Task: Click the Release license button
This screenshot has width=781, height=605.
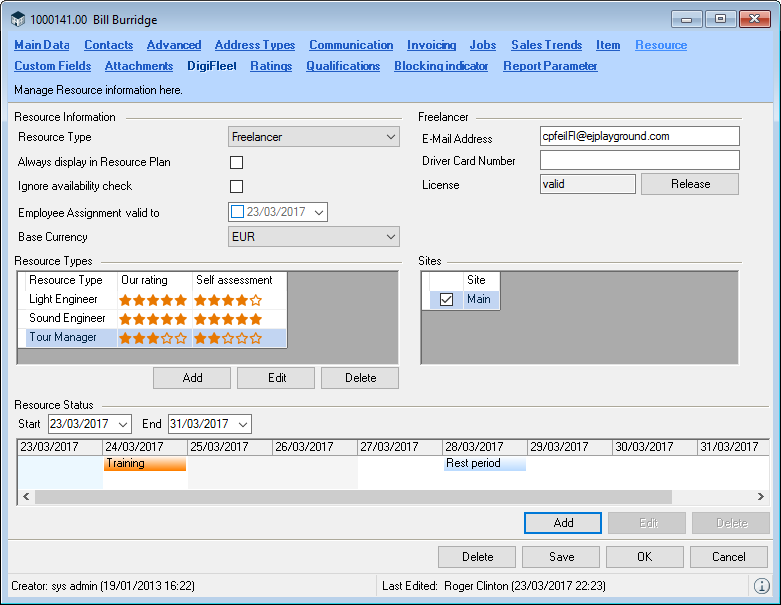Action: (690, 184)
